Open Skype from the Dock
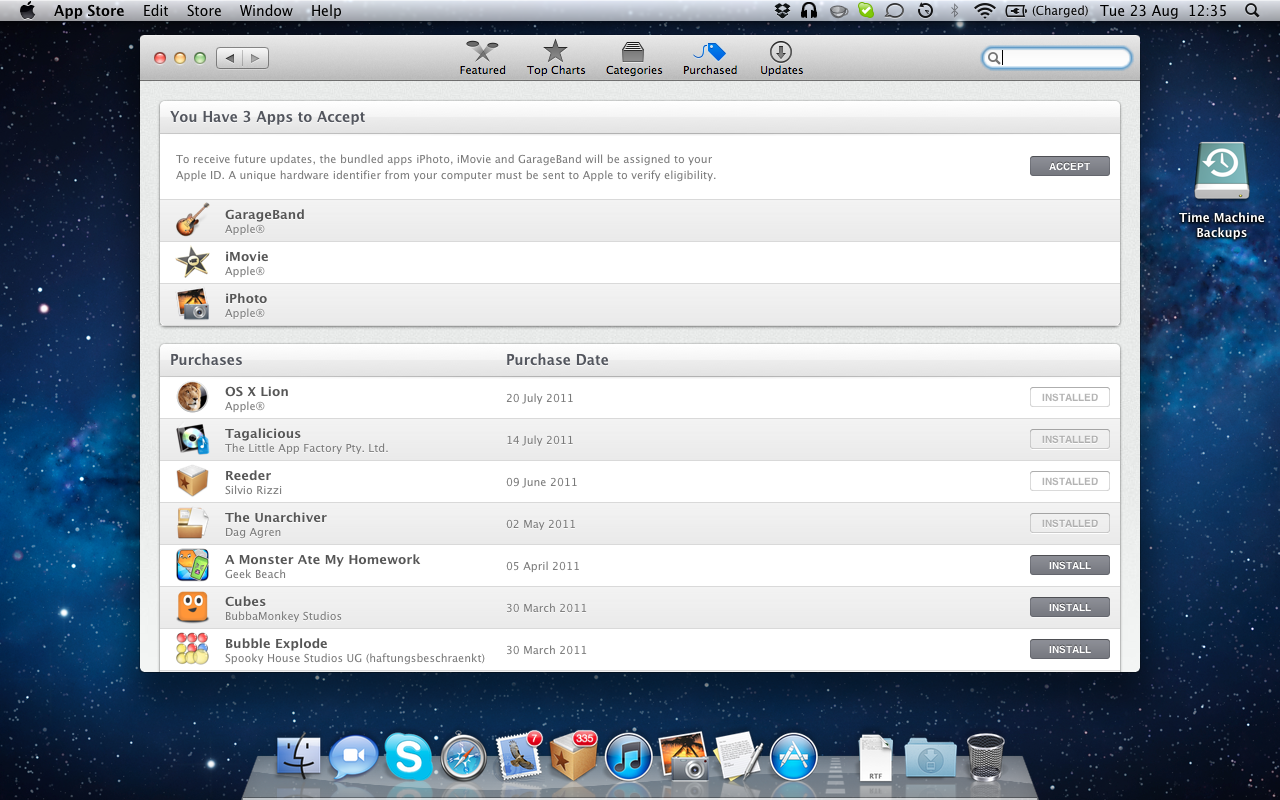The width and height of the screenshot is (1280, 800). 408,757
